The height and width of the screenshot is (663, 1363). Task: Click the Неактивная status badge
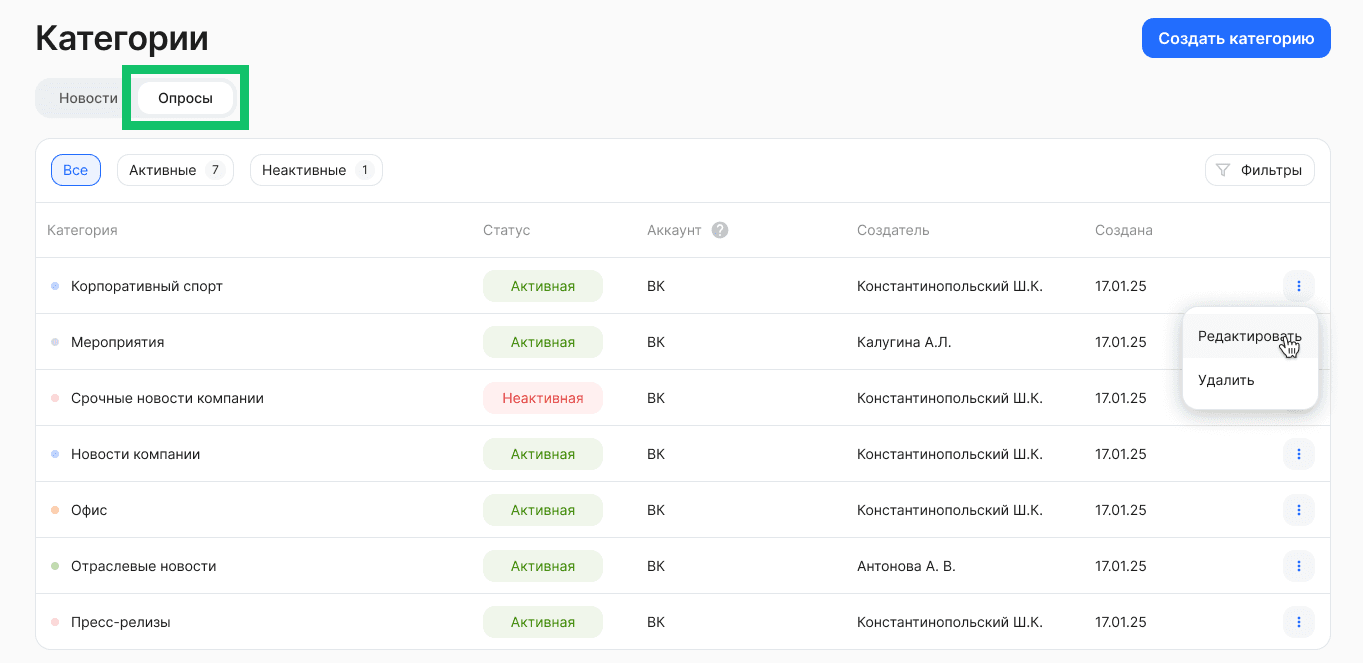(542, 398)
